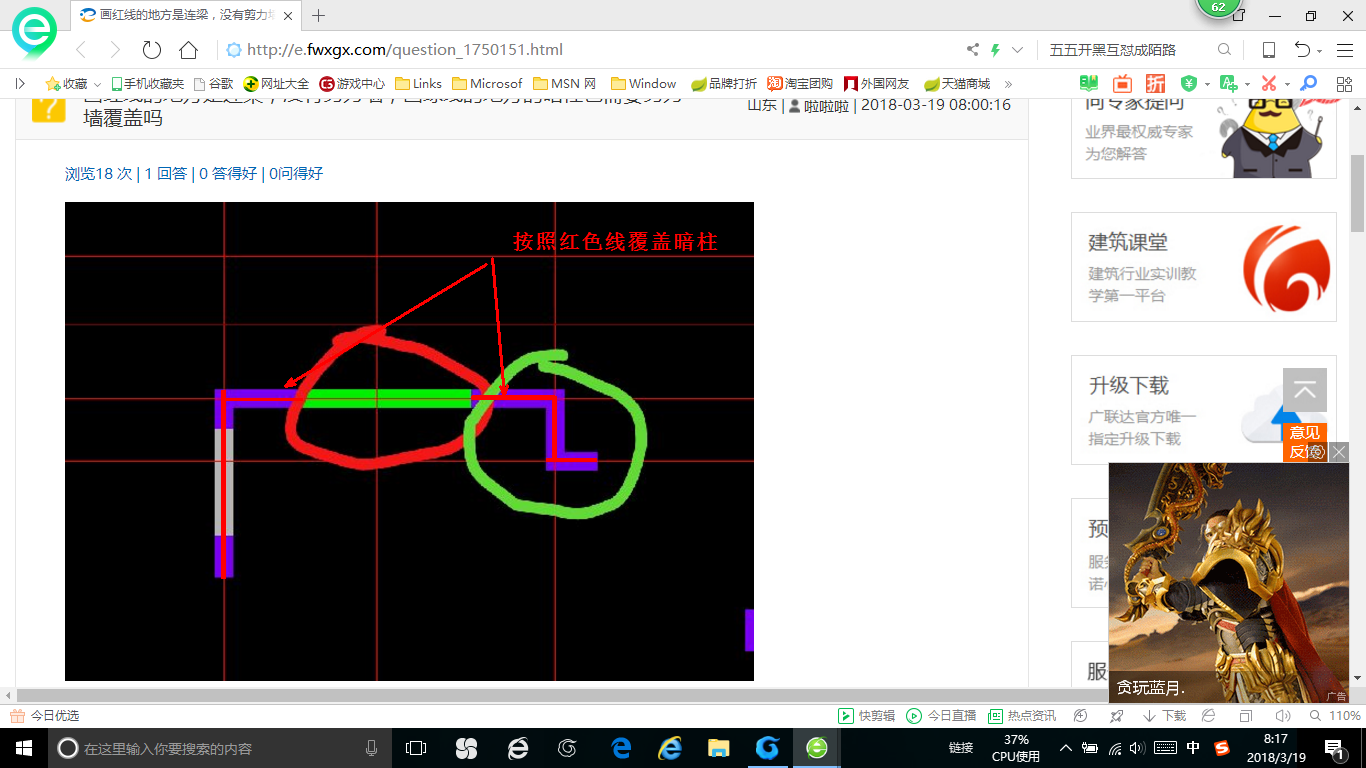Expand more bookmarks double chevron

[x=1008, y=84]
